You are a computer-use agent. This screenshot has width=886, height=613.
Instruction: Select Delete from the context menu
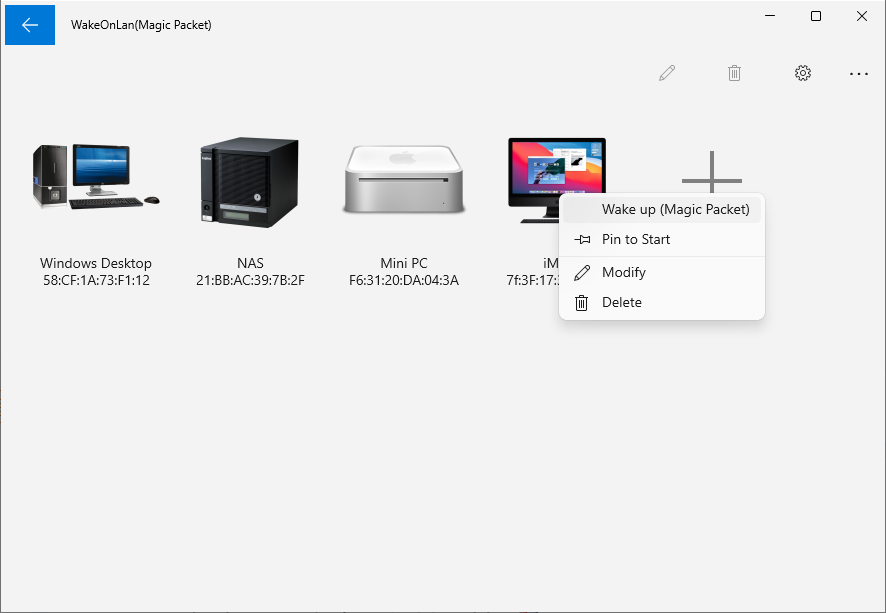tap(623, 302)
